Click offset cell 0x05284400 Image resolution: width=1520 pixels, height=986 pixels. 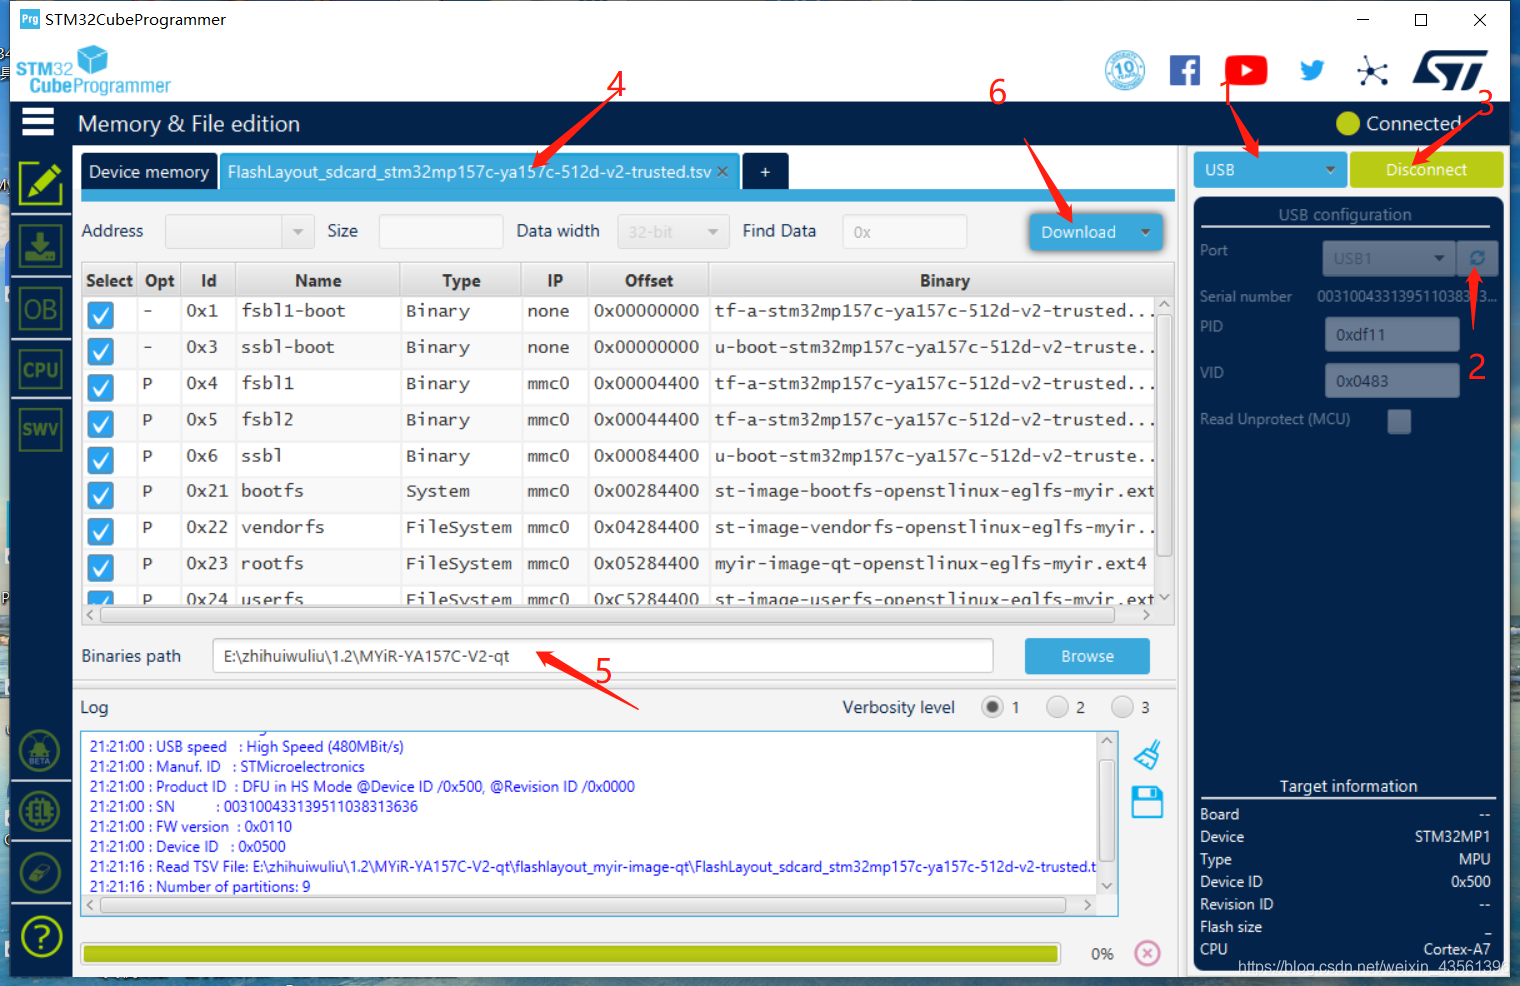tap(647, 563)
